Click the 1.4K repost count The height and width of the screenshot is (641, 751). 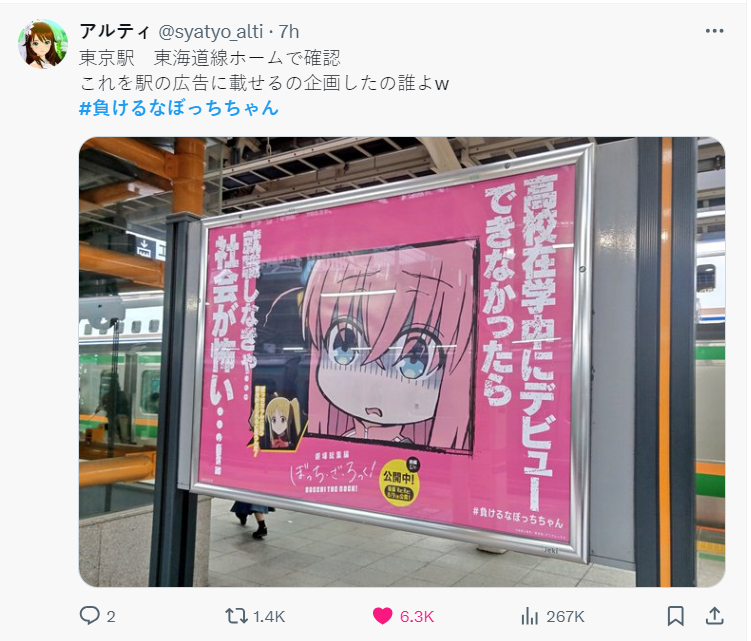click(269, 617)
